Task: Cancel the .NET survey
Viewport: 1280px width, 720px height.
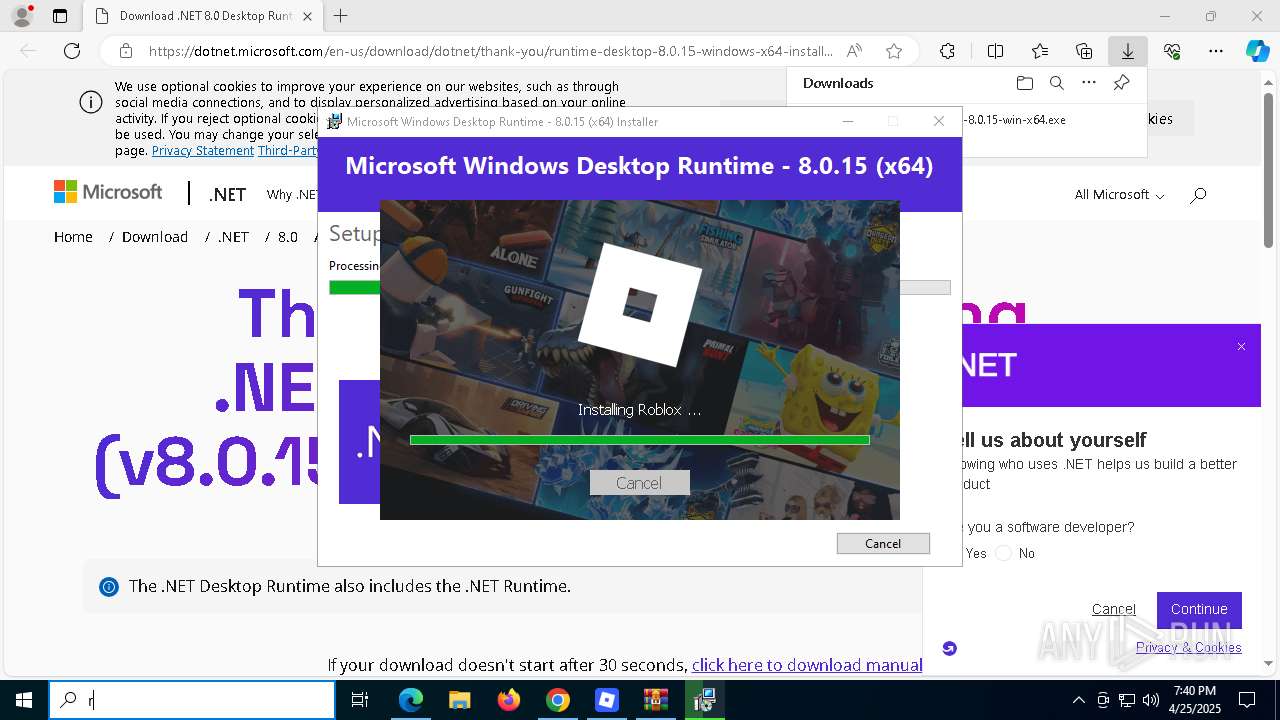Action: [x=1113, y=609]
